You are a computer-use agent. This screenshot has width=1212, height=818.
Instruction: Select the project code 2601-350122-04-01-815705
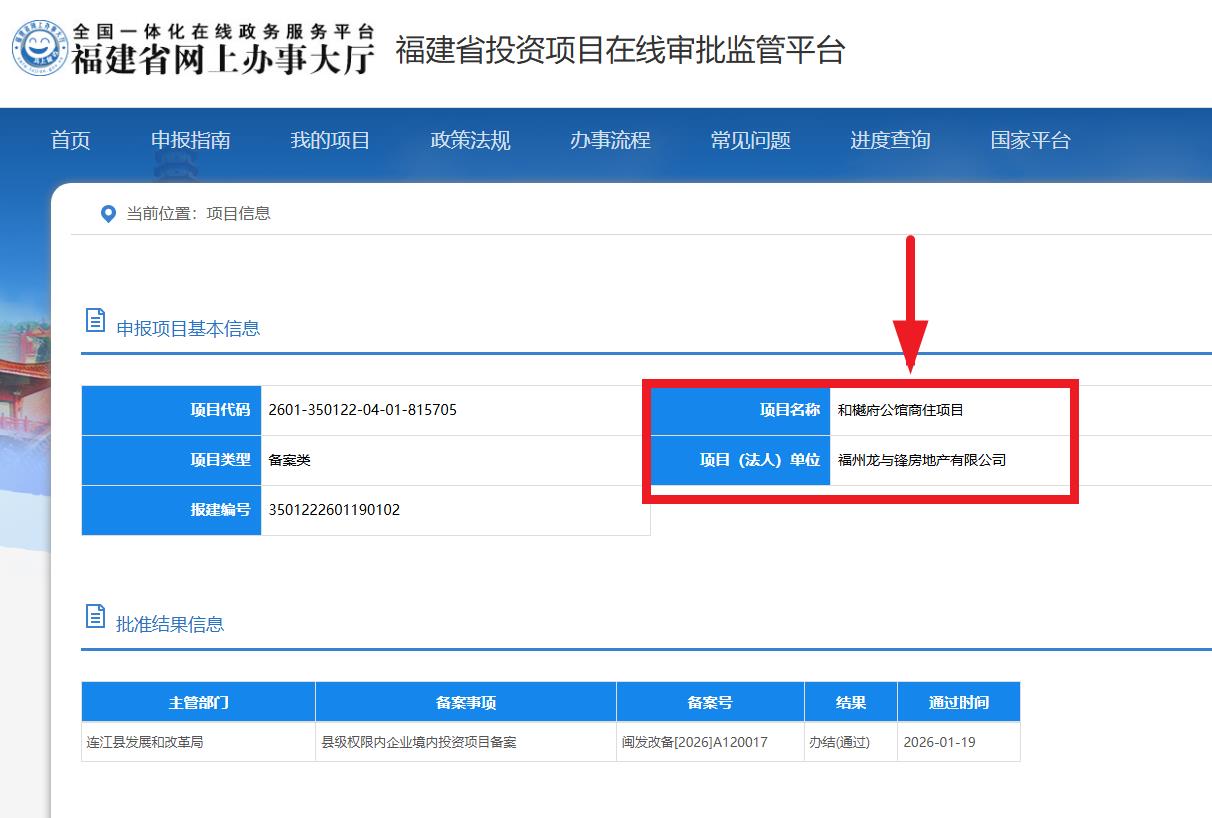tap(363, 410)
